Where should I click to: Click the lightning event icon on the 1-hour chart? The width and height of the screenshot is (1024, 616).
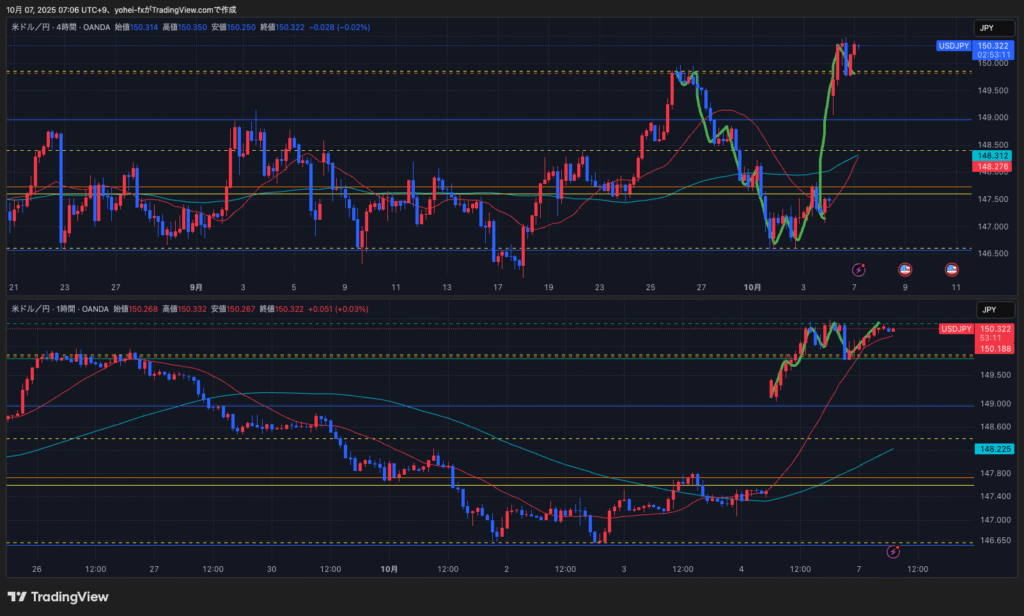pyautogui.click(x=893, y=551)
